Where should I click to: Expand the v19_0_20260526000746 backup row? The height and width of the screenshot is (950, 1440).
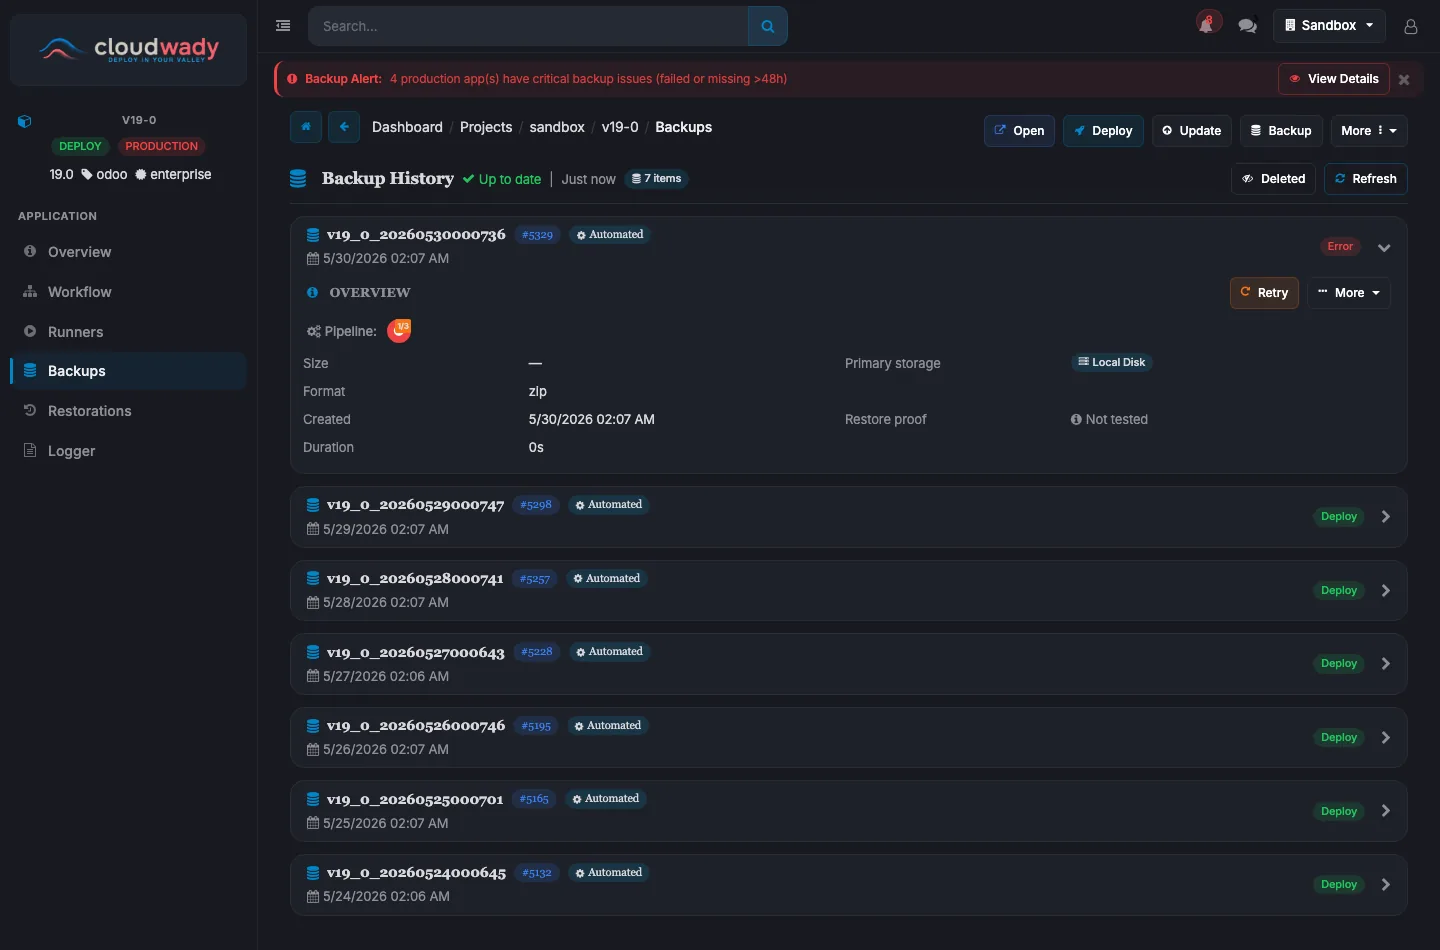coord(1385,738)
